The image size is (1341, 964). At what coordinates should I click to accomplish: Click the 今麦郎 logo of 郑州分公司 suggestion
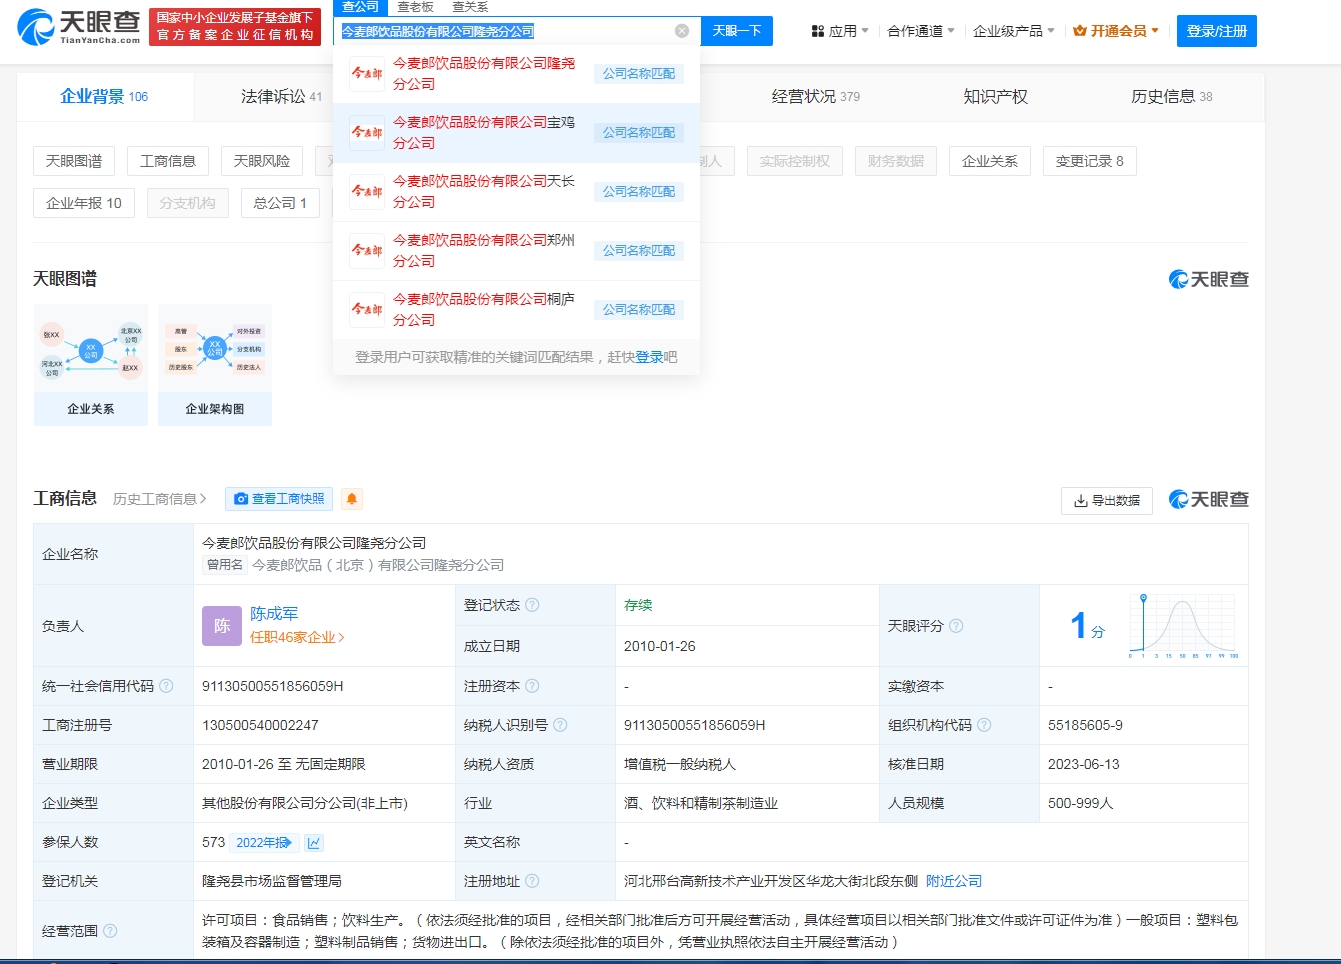pos(367,251)
